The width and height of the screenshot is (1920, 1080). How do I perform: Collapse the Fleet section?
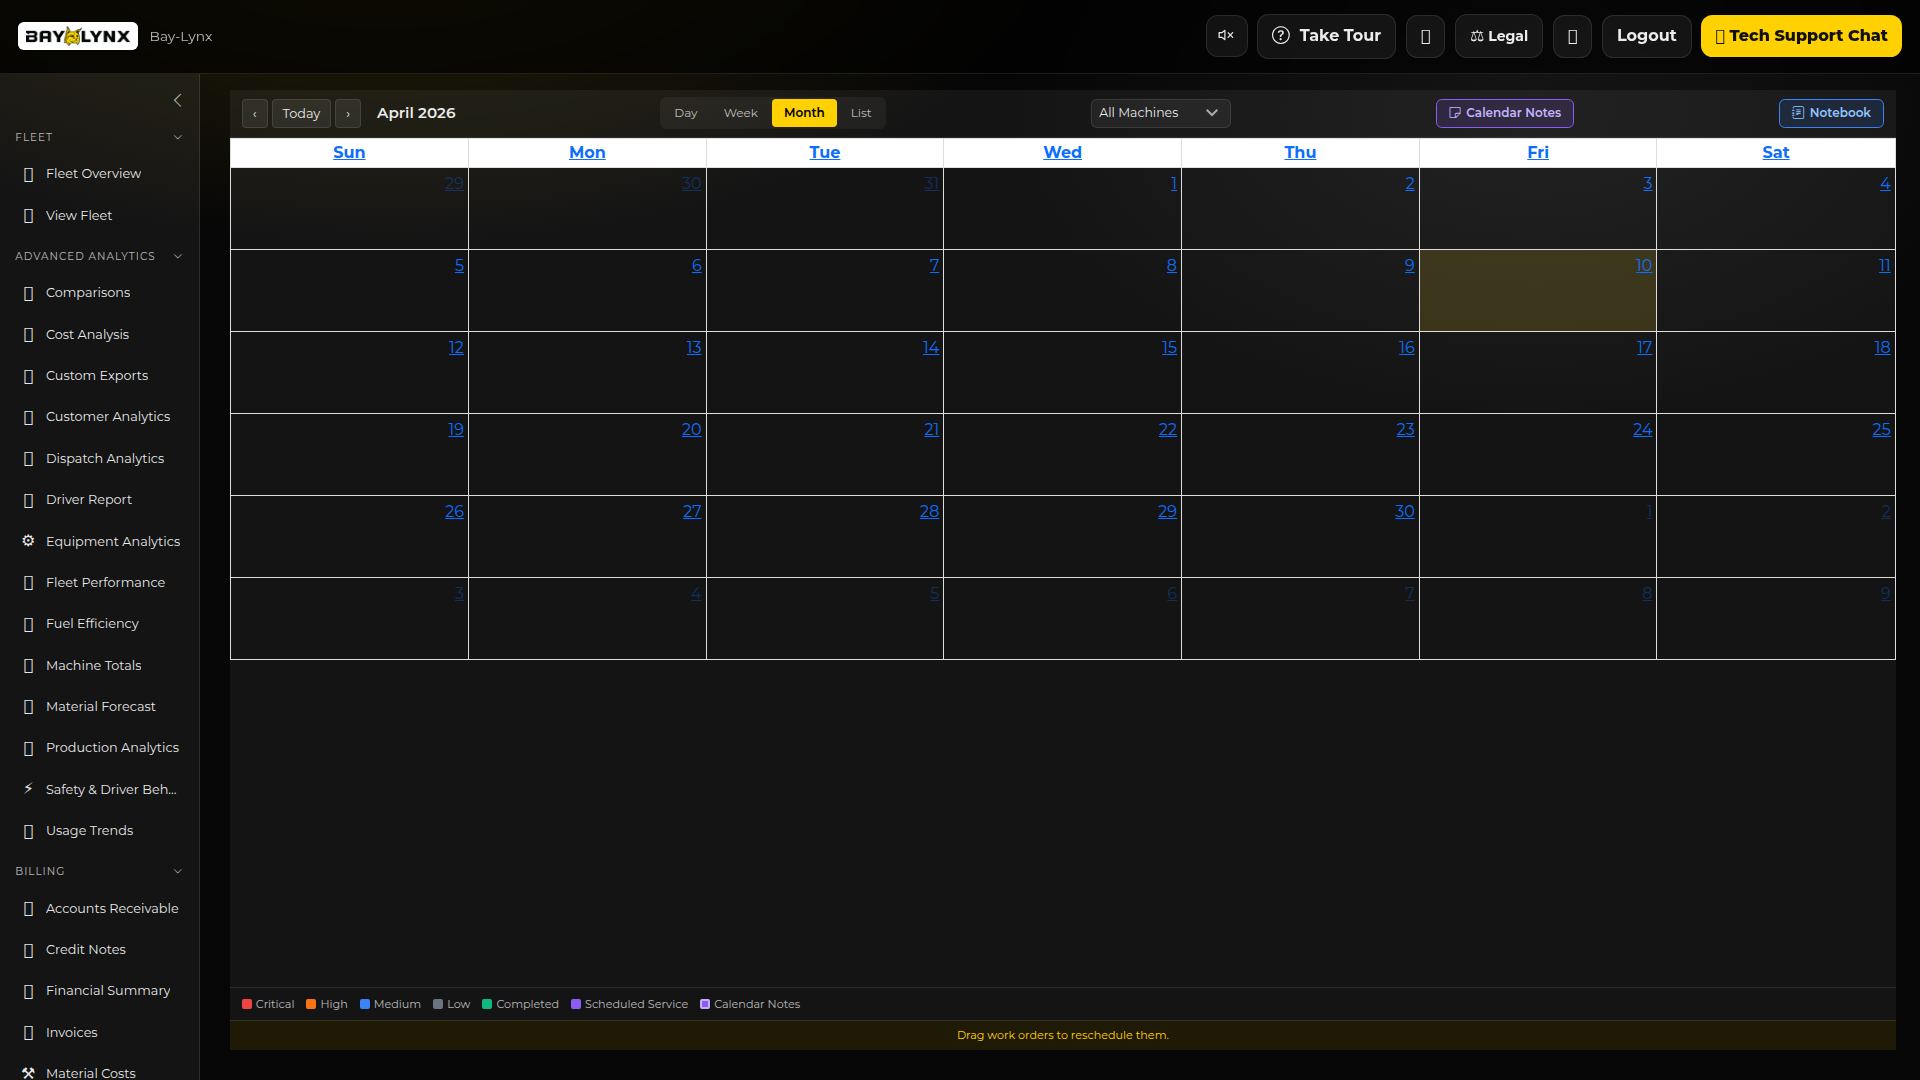click(178, 137)
